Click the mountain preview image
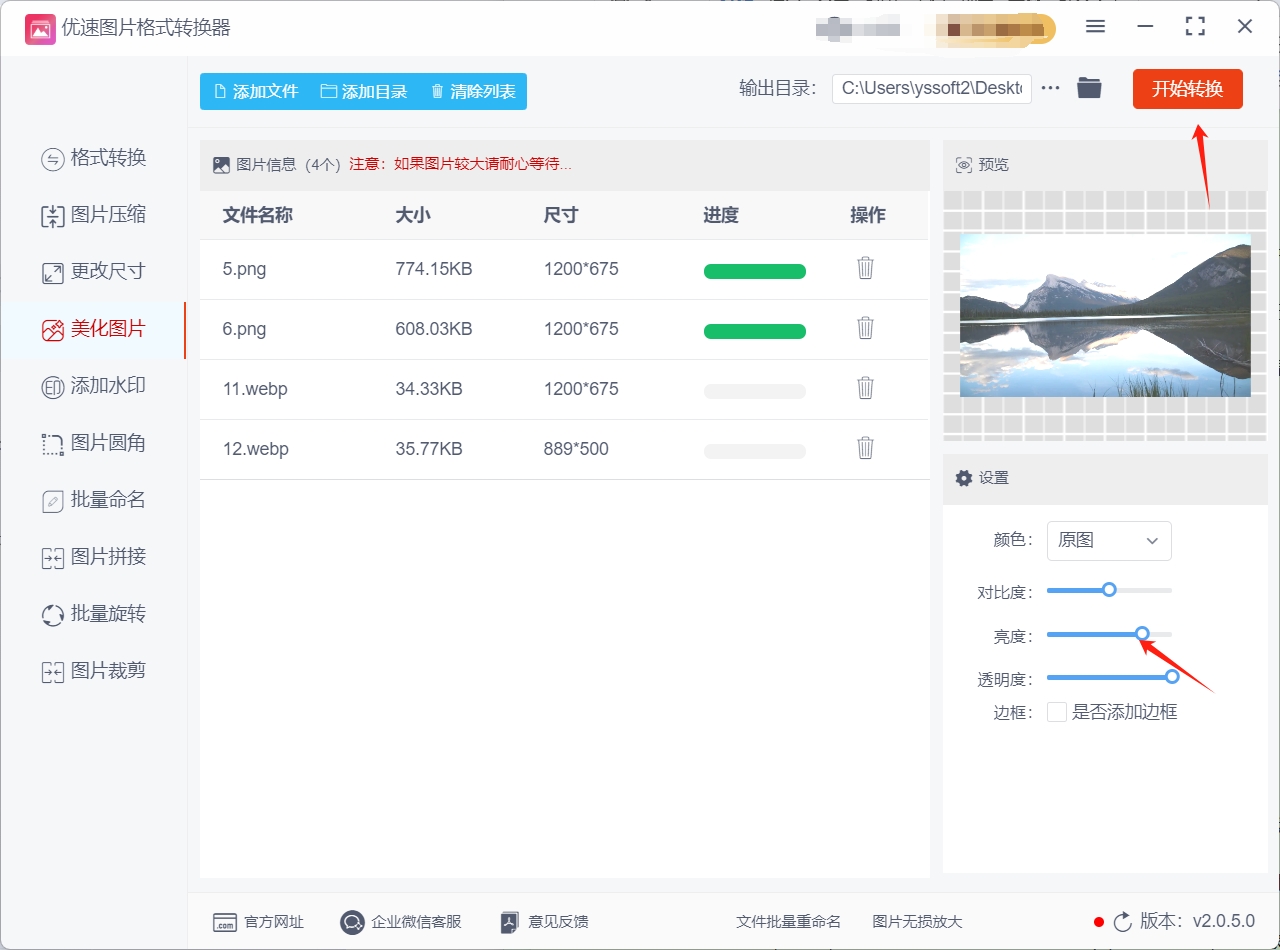This screenshot has width=1280, height=950. 1105,315
